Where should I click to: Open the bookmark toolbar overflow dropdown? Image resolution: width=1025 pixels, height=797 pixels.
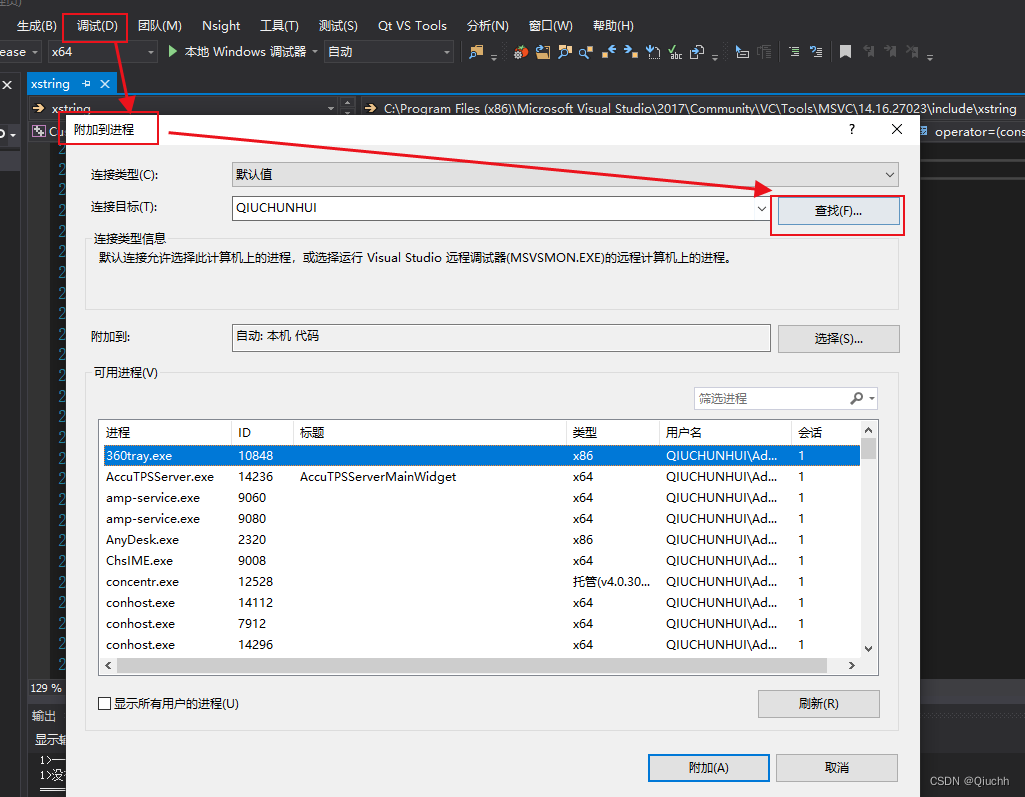(x=930, y=56)
